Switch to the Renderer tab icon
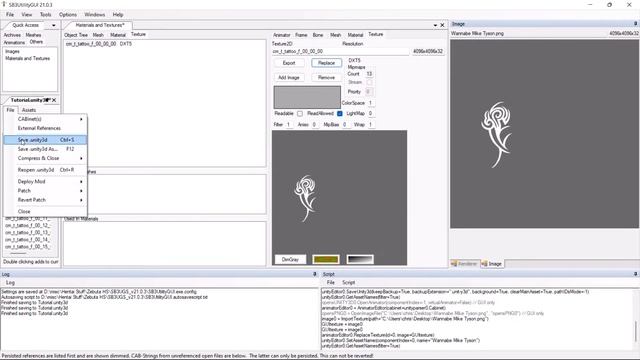 coord(454,264)
